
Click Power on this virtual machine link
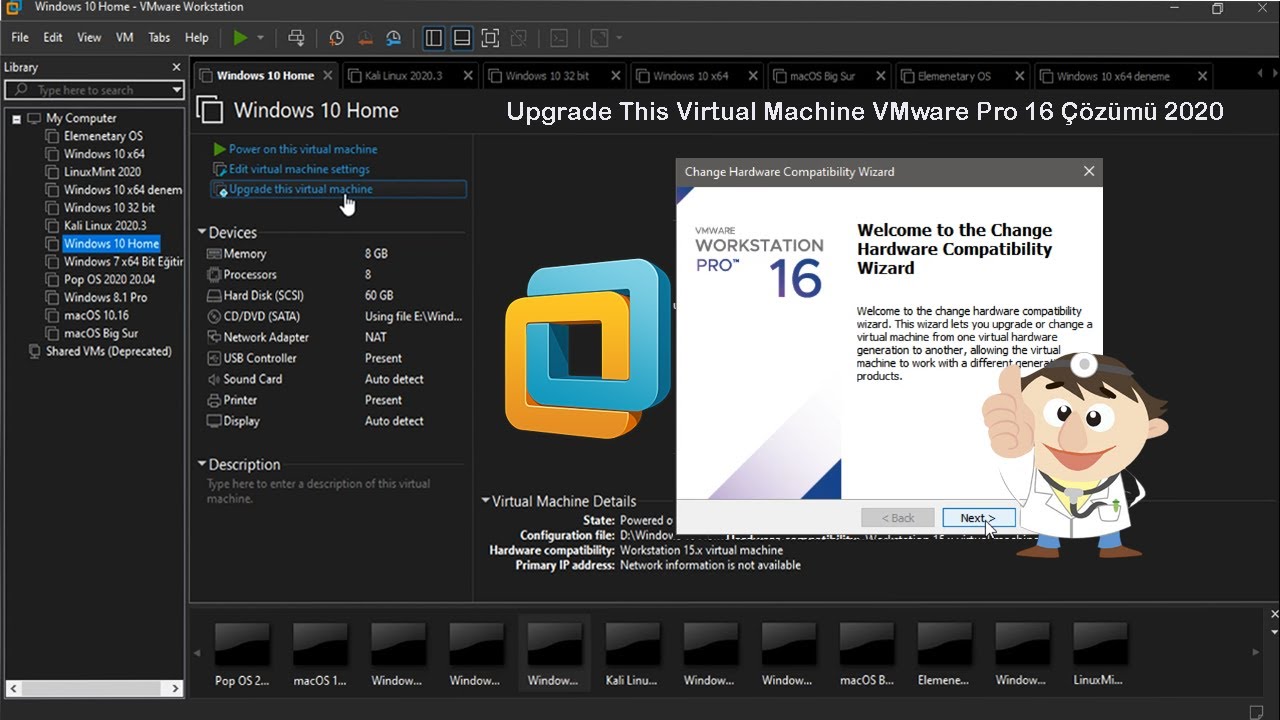(303, 149)
